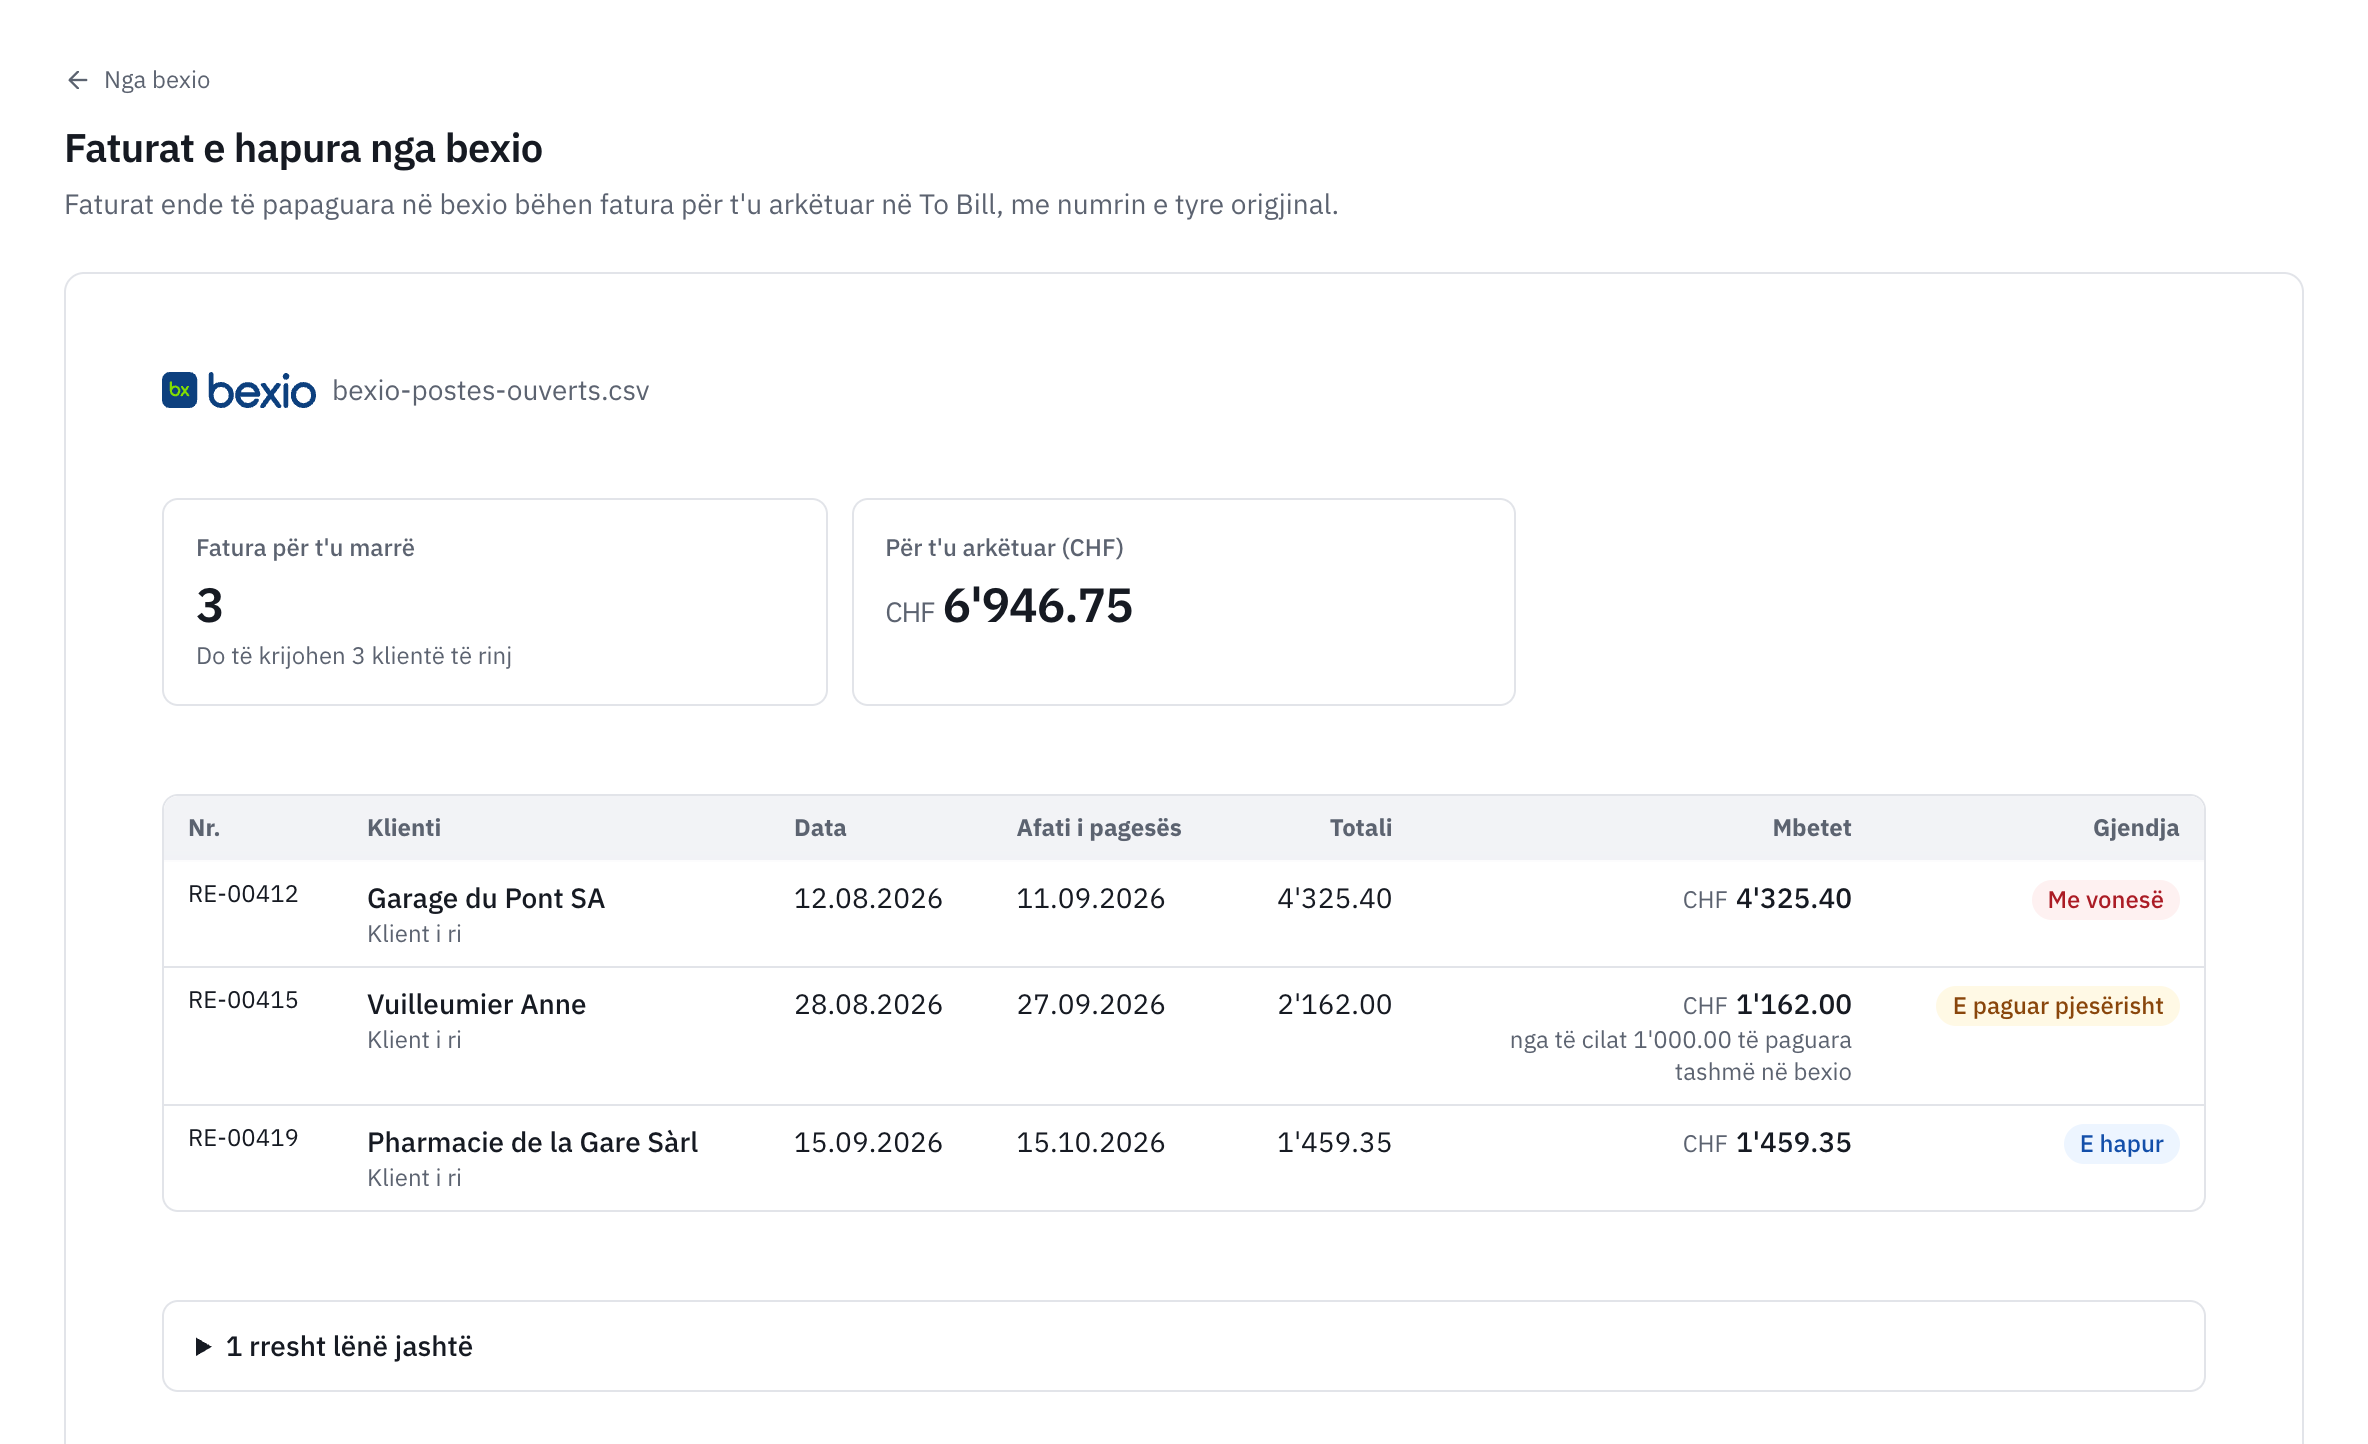Select invoice number RE-00419
This screenshot has height=1444, width=2368.
(243, 1138)
